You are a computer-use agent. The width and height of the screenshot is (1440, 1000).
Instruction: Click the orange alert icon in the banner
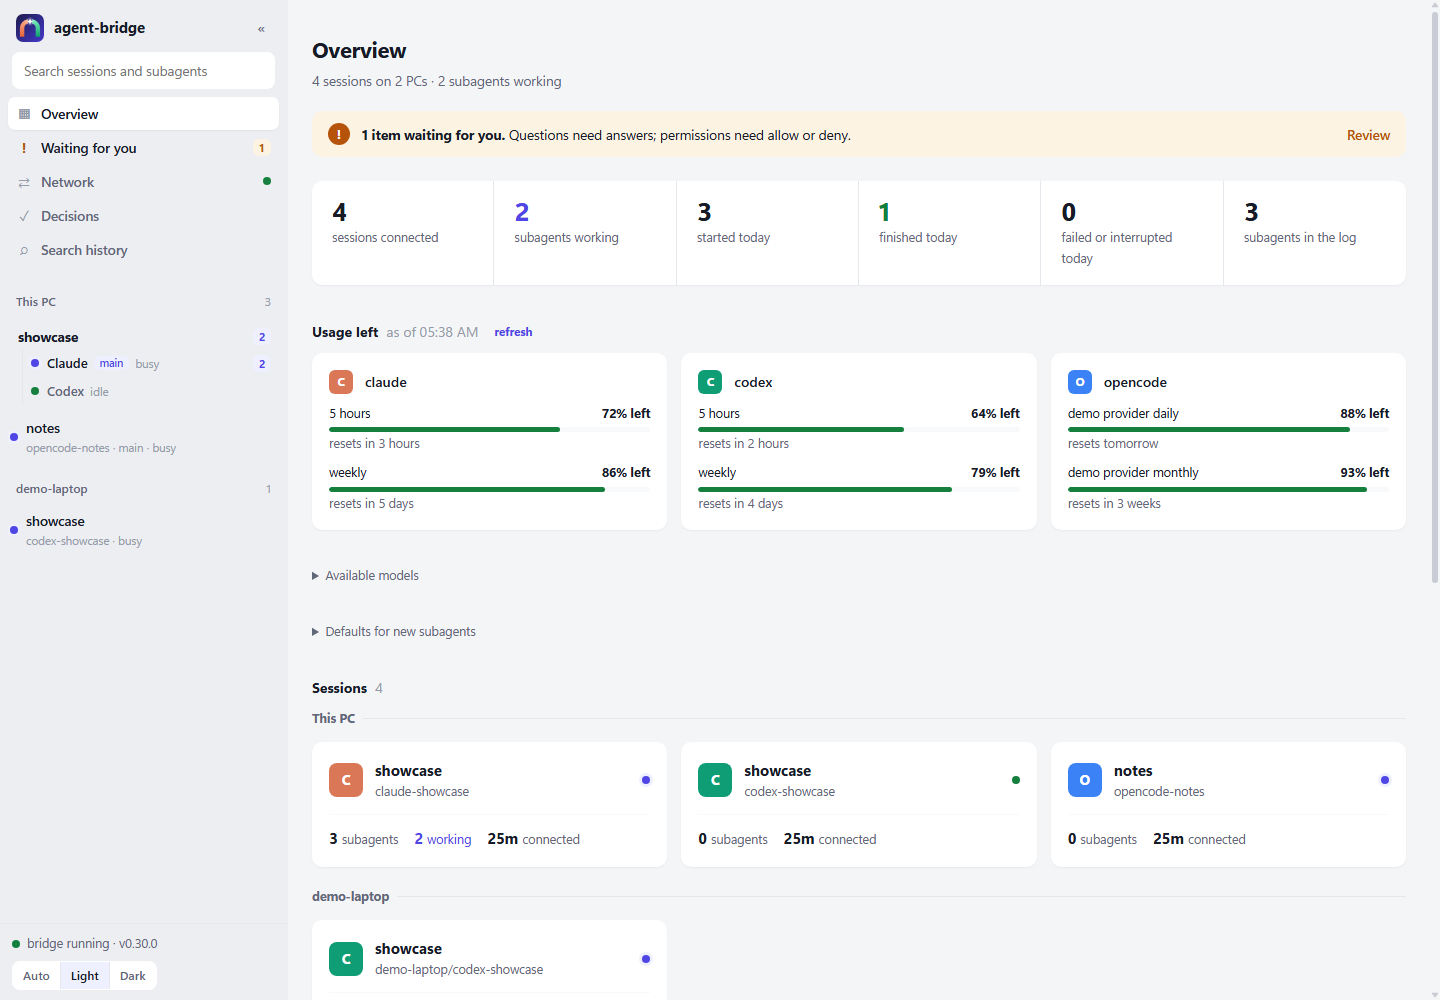pos(339,134)
